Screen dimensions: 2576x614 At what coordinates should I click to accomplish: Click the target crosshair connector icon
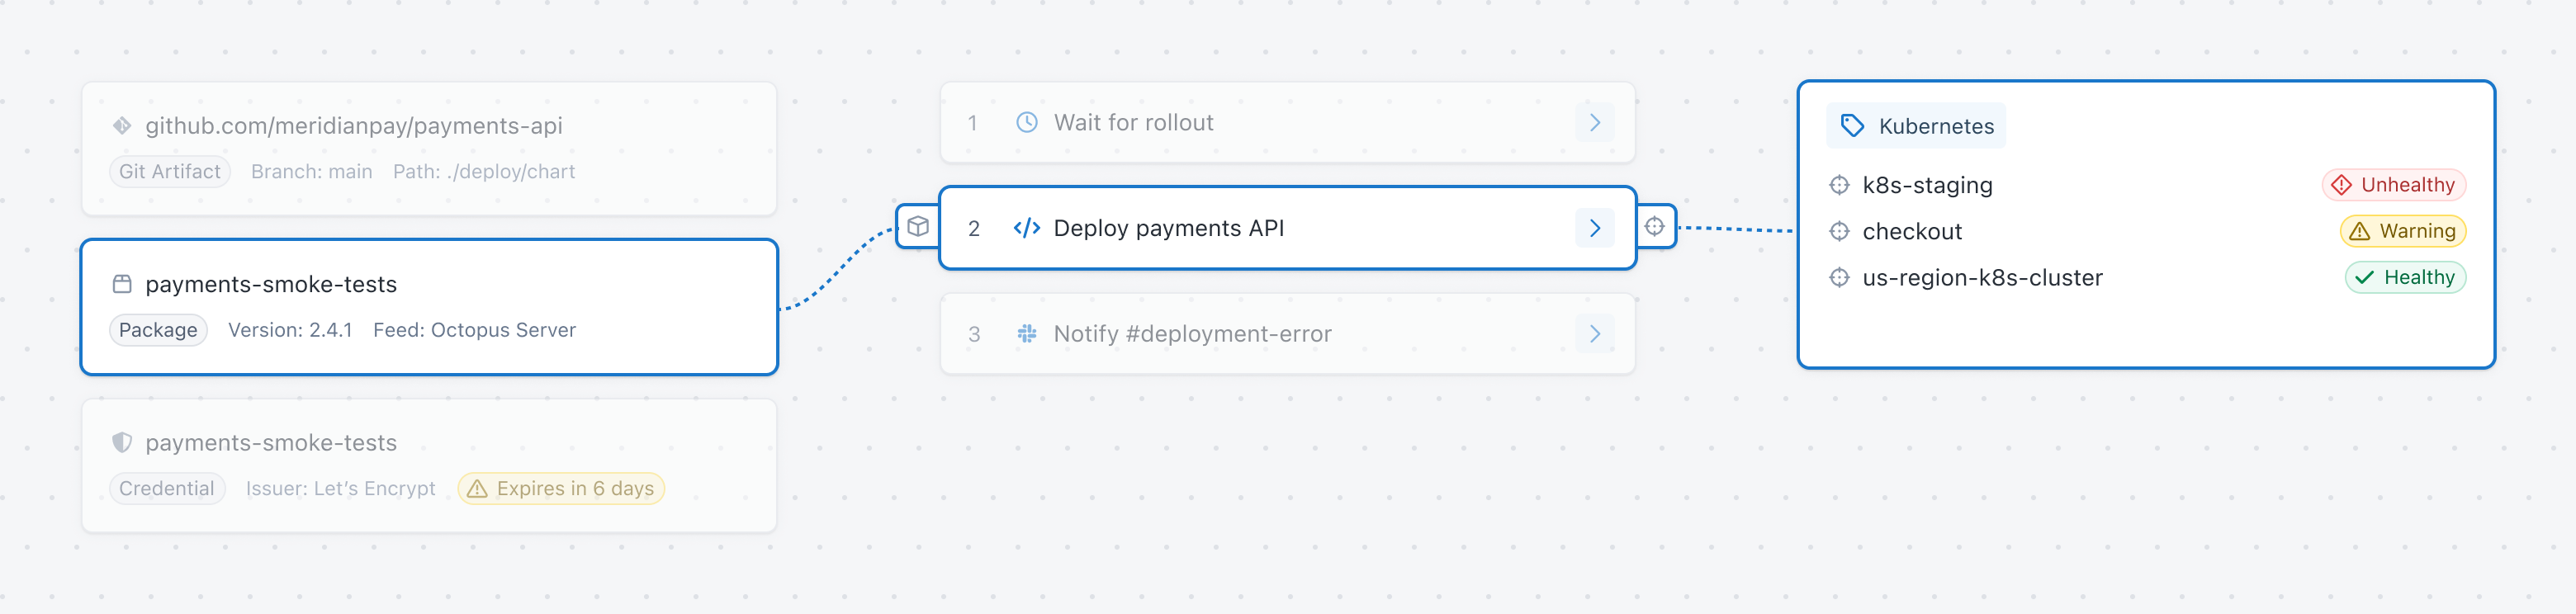pos(1655,227)
